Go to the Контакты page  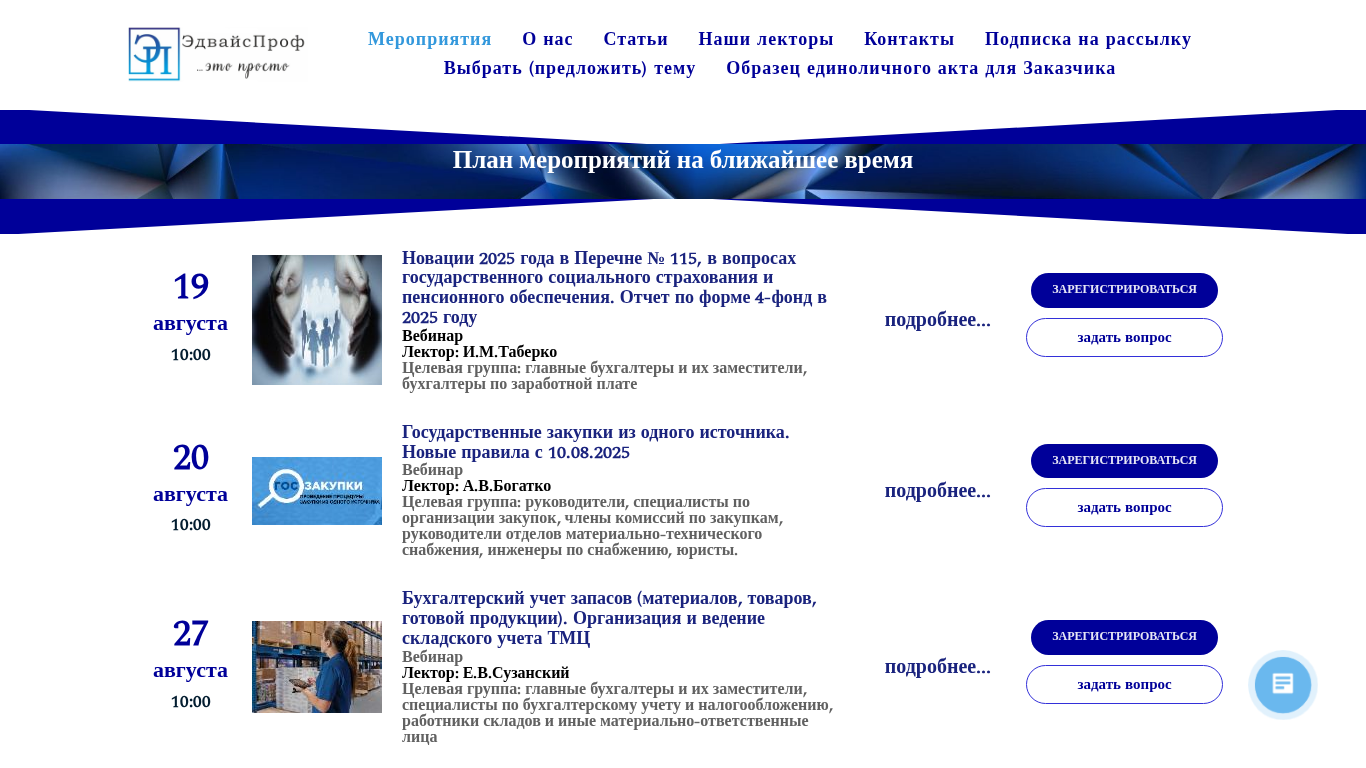(x=909, y=39)
